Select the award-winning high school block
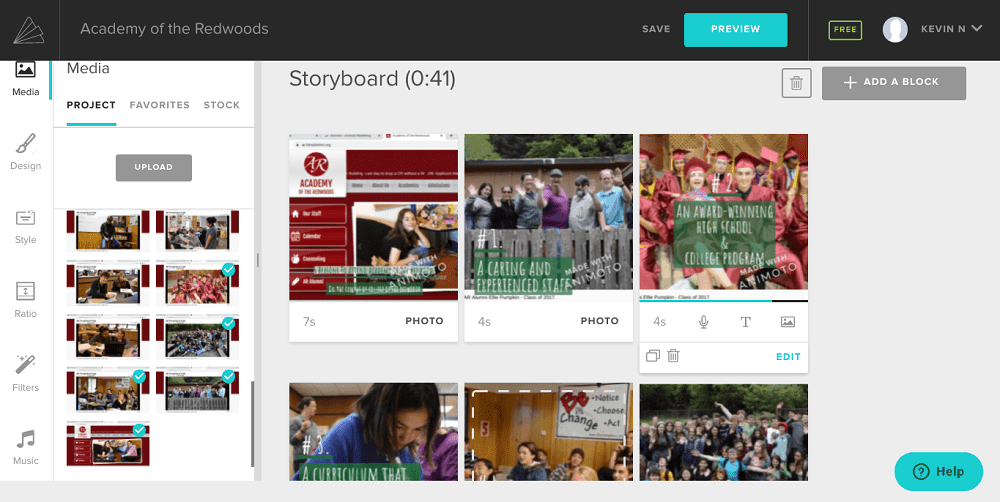Screen dimensions: 1000x502 coord(724,218)
